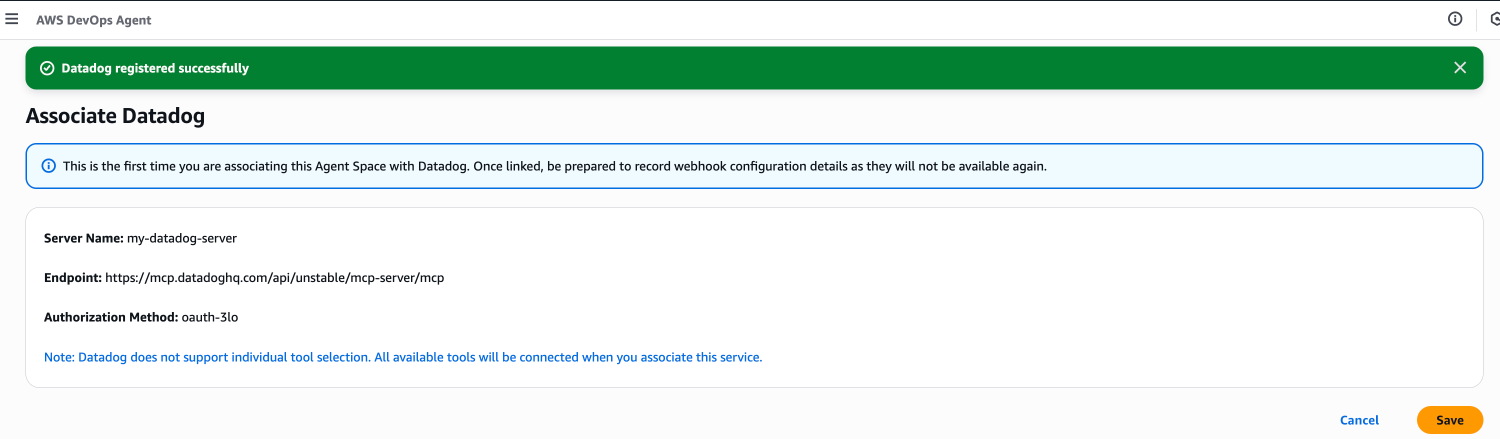Click the AWS DevOps Agent title
The image size is (1500, 439).
(94, 20)
